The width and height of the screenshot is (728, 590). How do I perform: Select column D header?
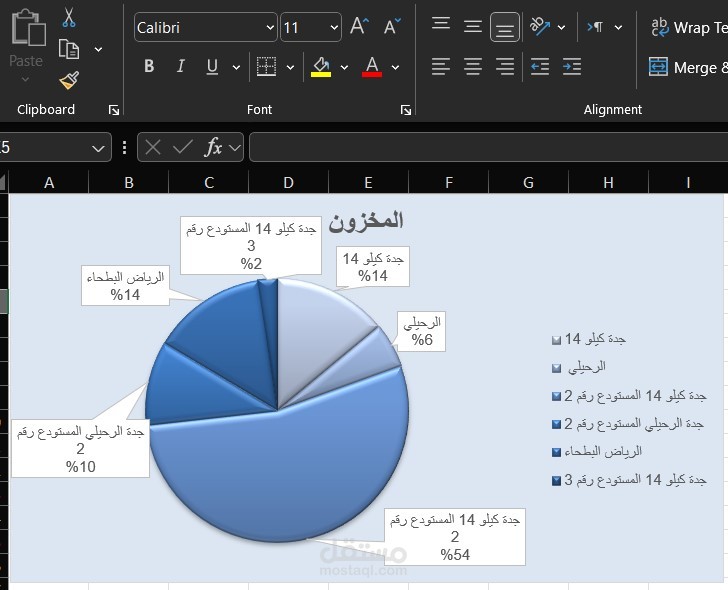tap(288, 182)
